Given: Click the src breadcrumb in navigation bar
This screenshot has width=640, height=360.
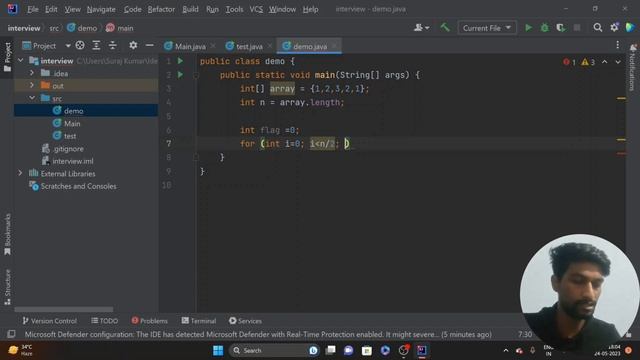Looking at the screenshot, I should pos(54,28).
